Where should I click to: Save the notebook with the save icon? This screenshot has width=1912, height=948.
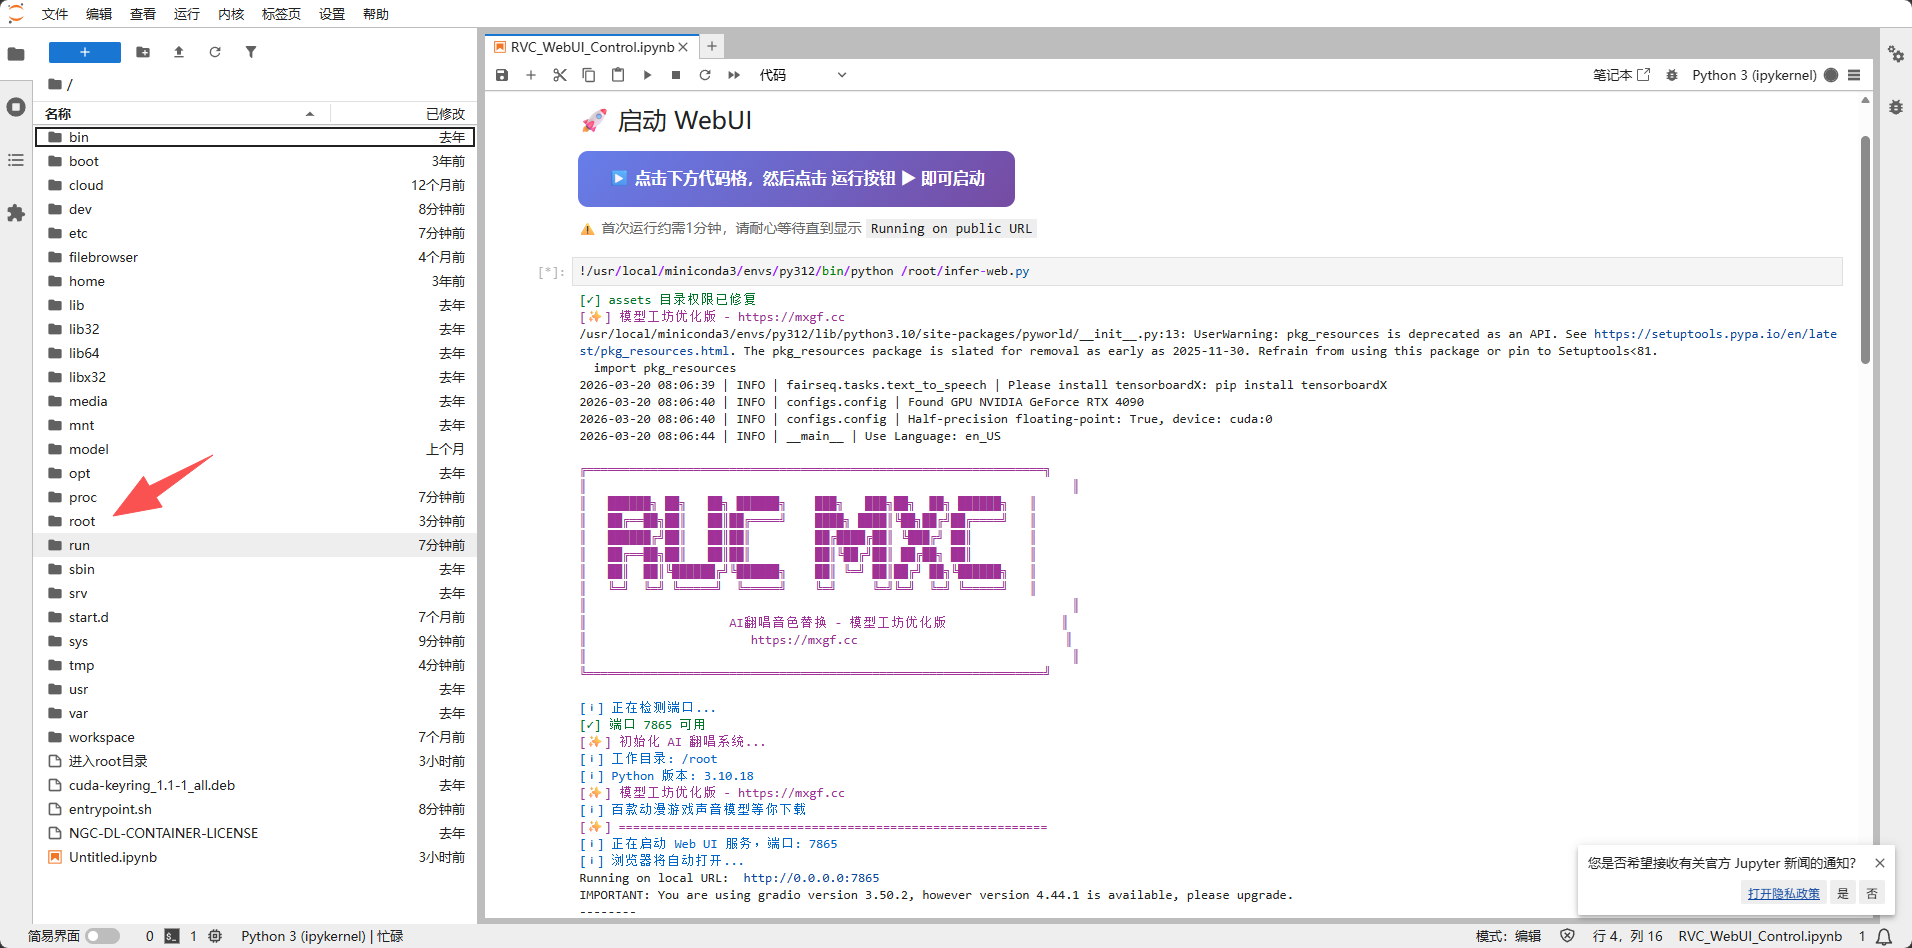502,75
